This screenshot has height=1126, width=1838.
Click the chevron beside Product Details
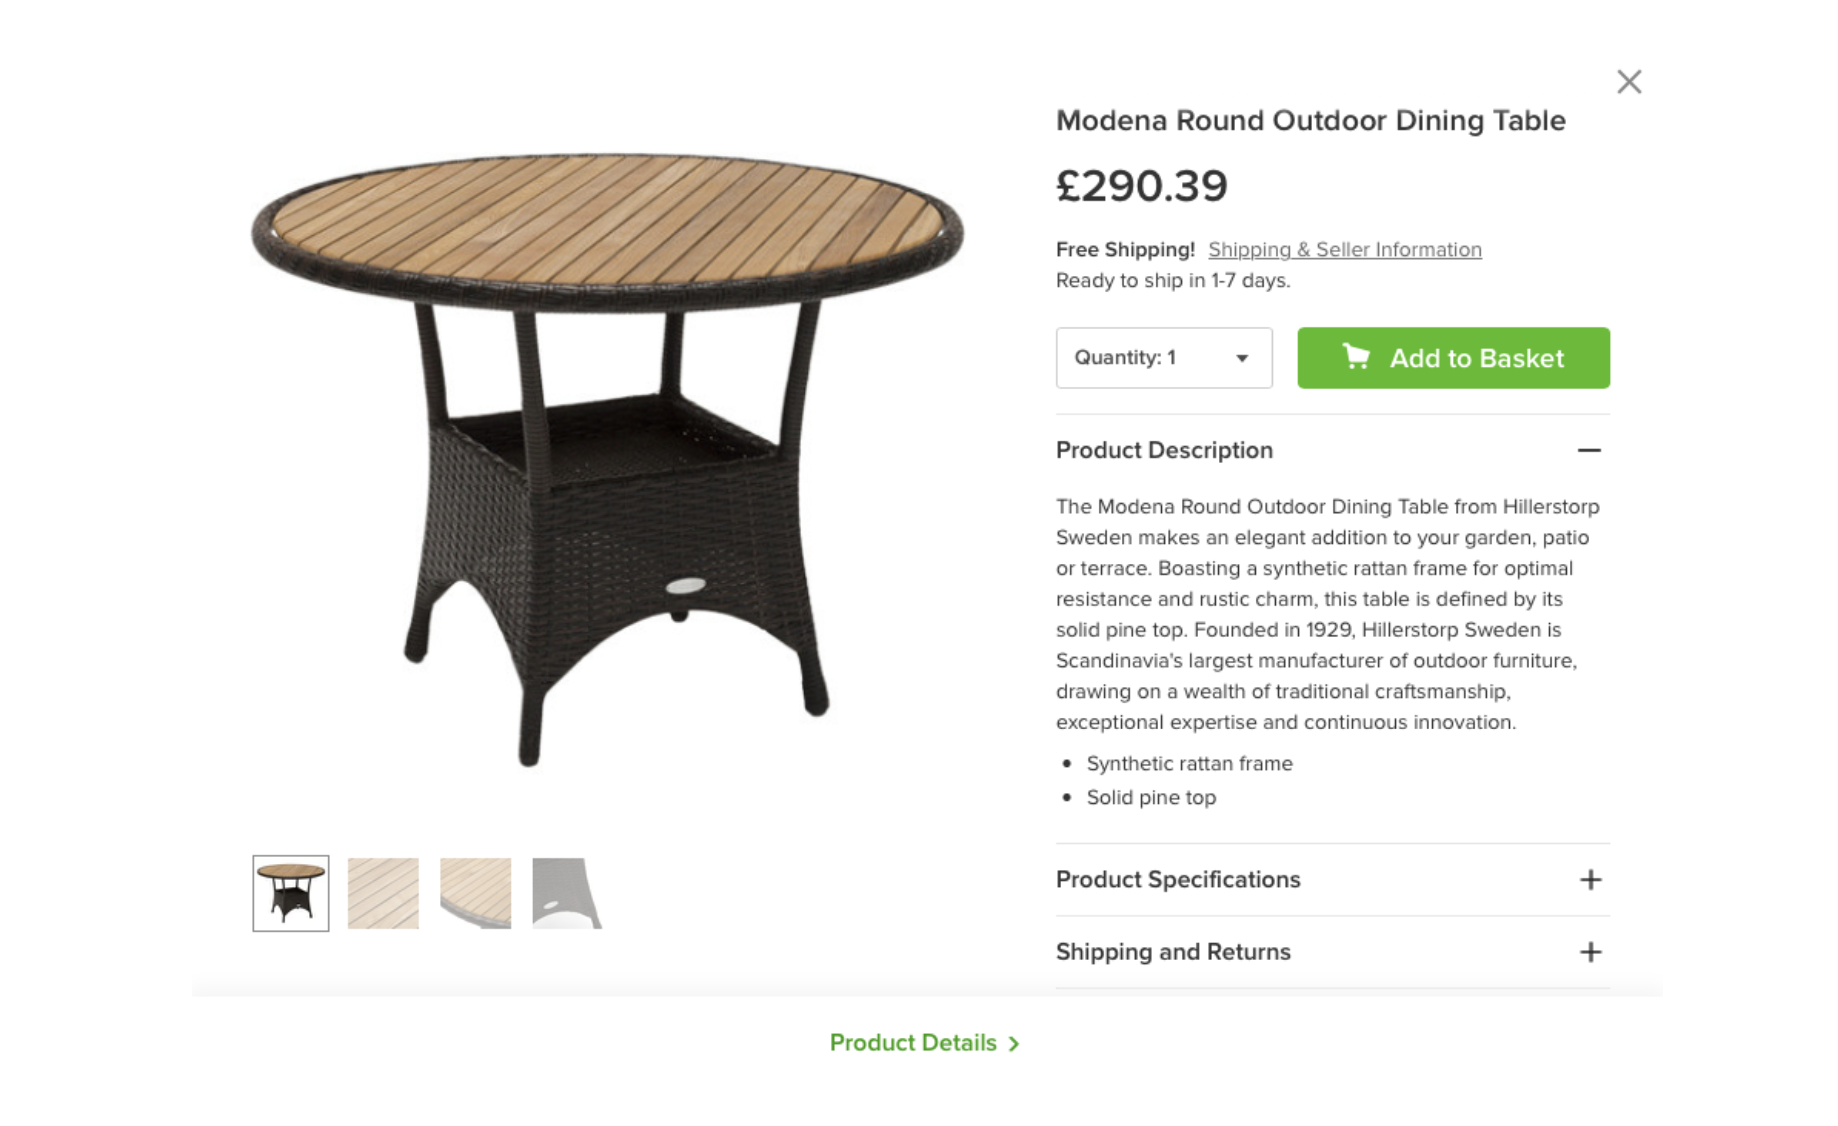(1014, 1043)
